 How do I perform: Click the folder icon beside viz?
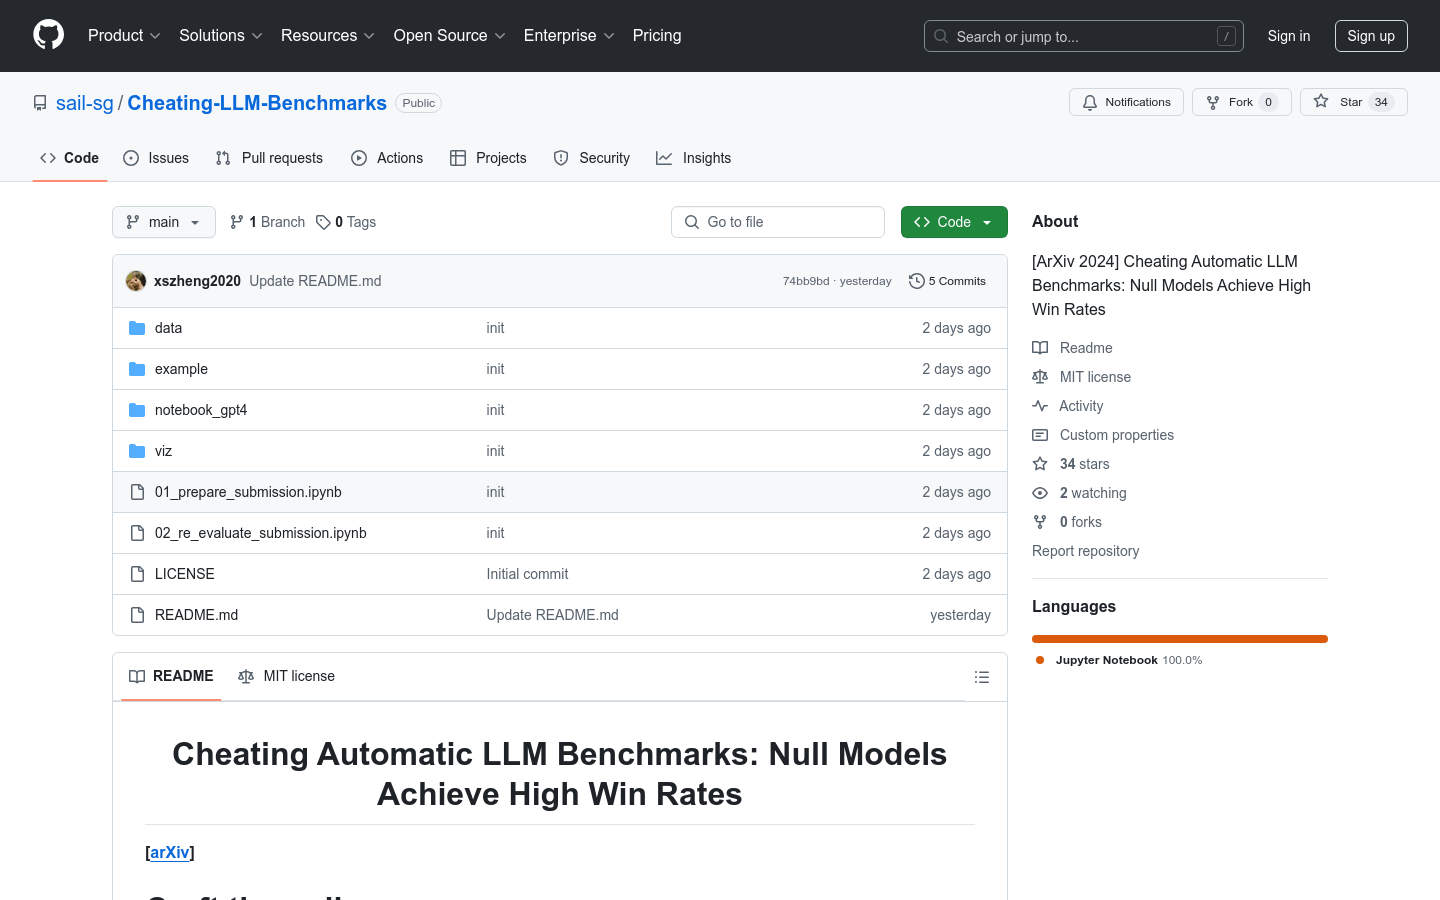(137, 451)
